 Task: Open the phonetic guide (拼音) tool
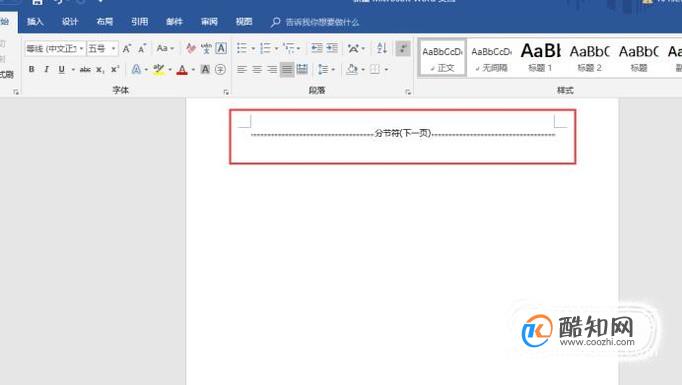coord(206,48)
